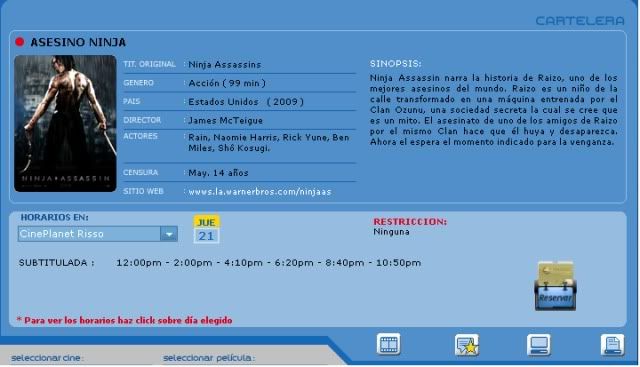This screenshot has width=640, height=367.
Task: Click the computer monitor icon at bottom
Action: [x=538, y=345]
